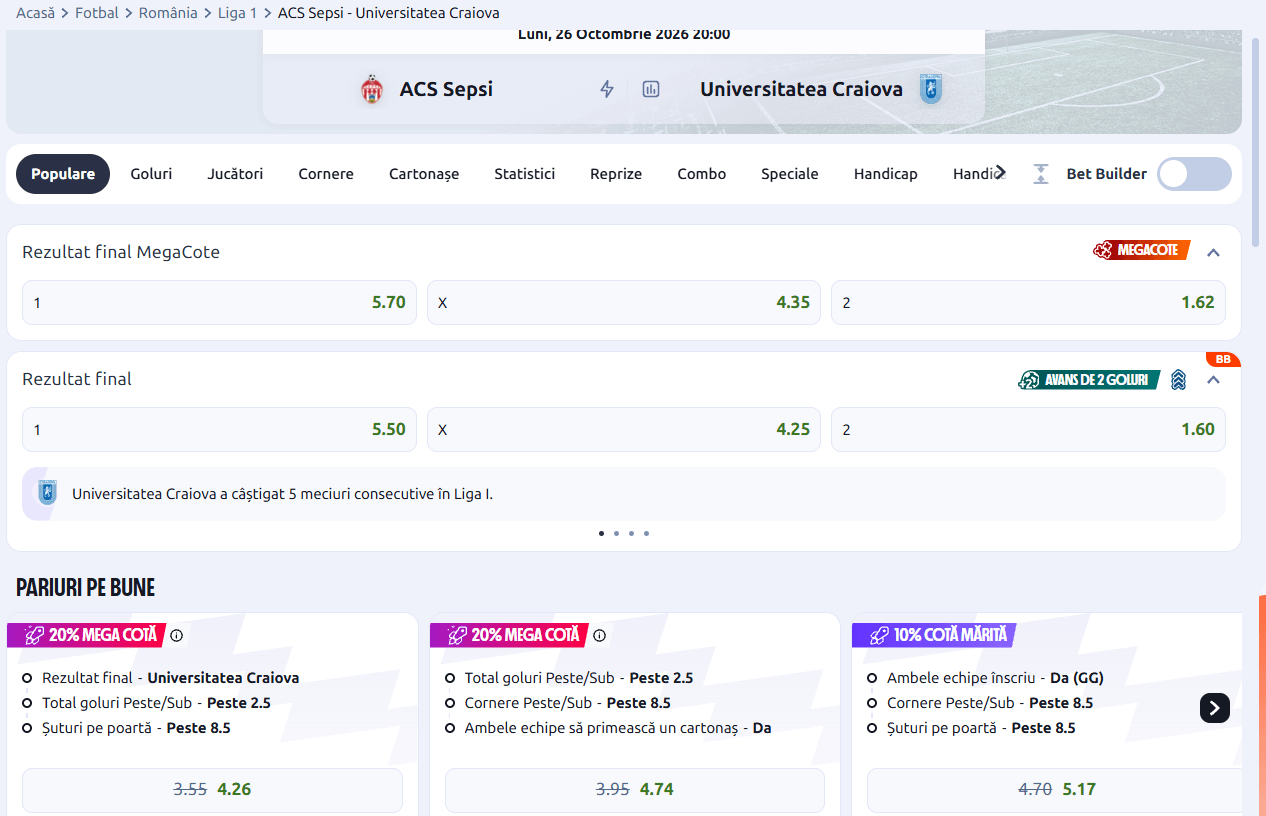The height and width of the screenshot is (816, 1266).
Task: Open info icon on second 20% Mega Cotă card
Action: click(600, 635)
